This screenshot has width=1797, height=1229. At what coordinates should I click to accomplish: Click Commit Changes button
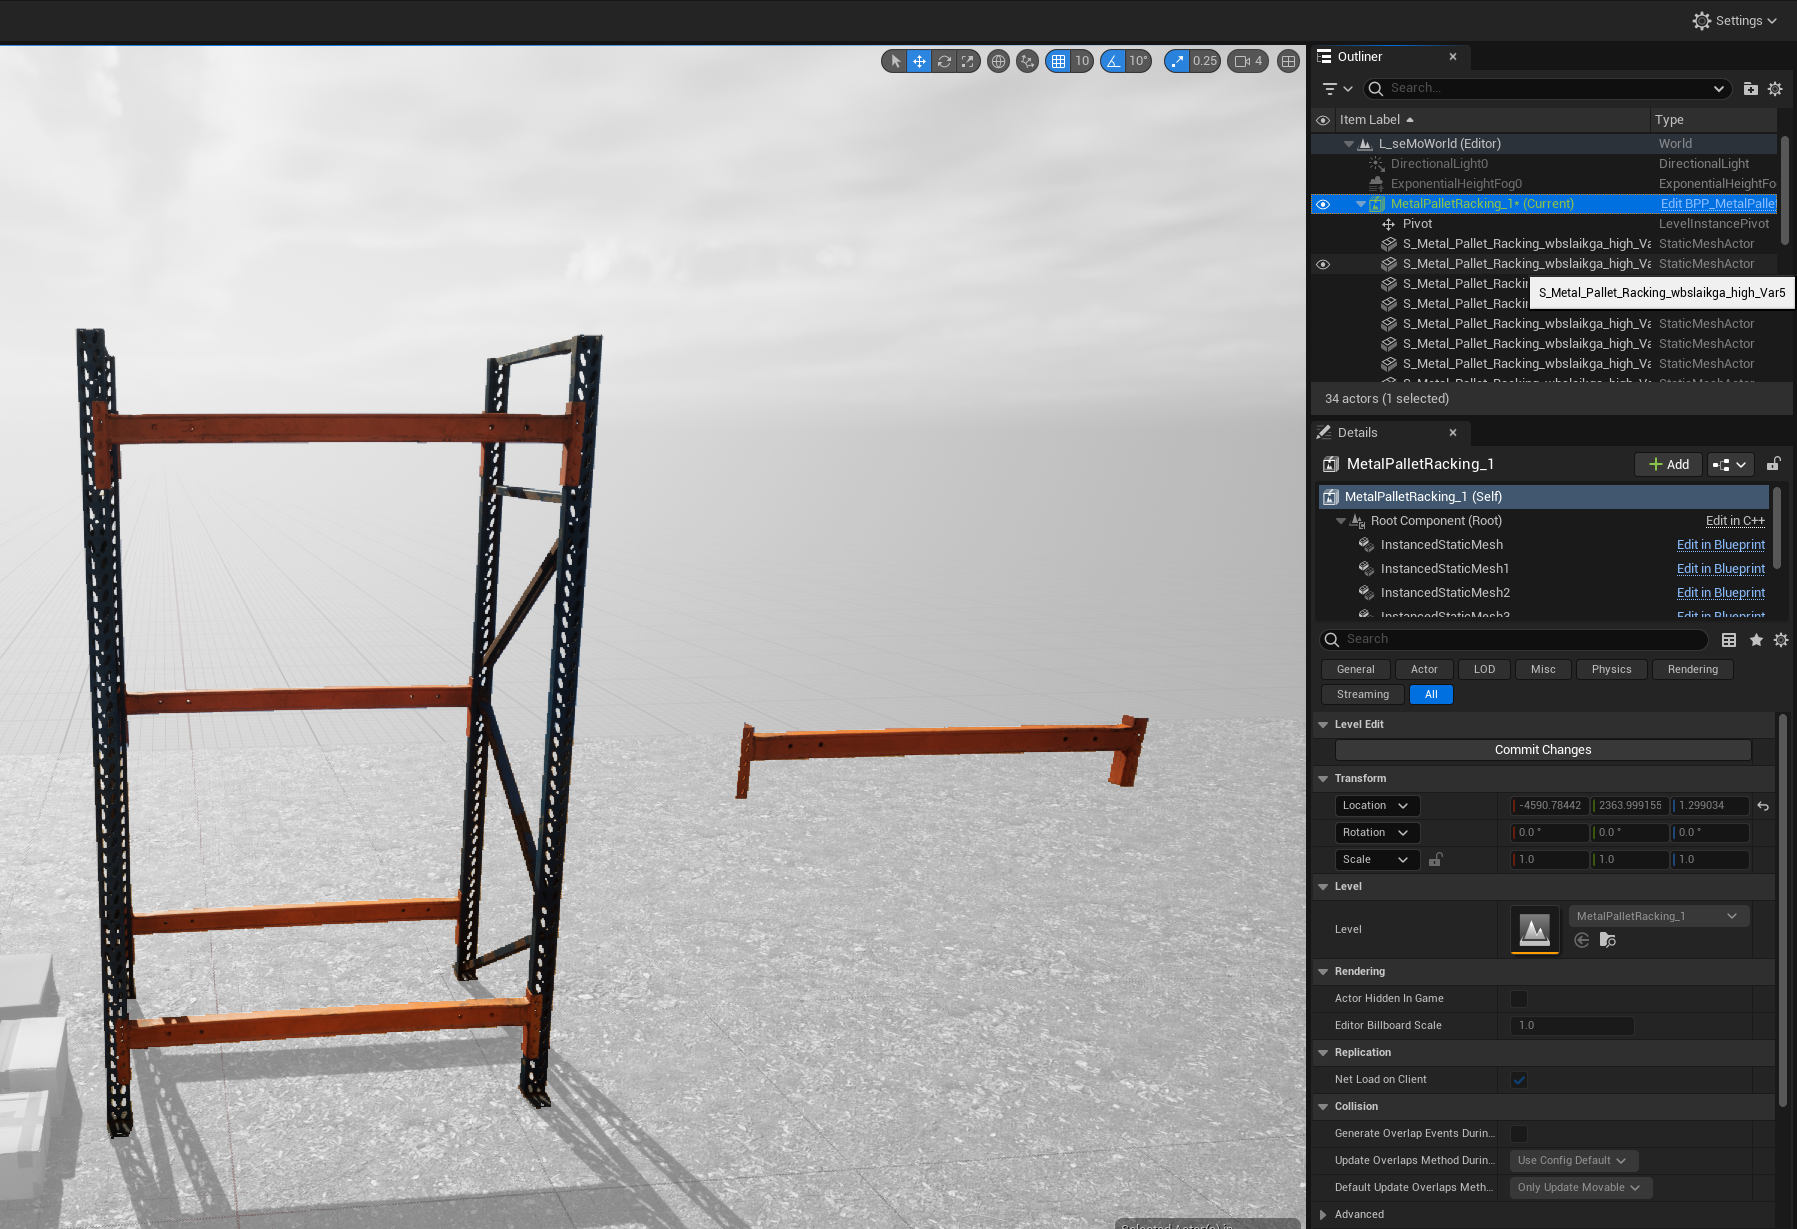point(1543,750)
